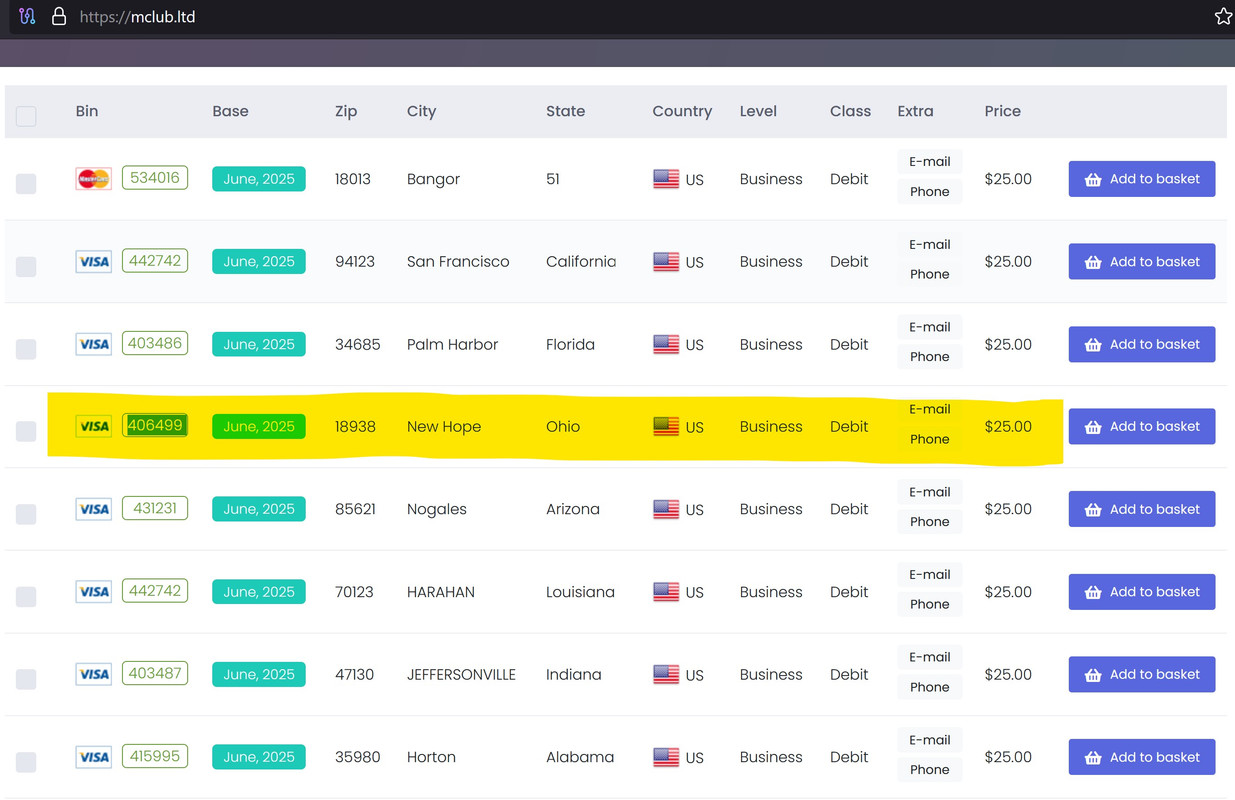
Task: Check the box for the Horton row
Action: tap(26, 761)
